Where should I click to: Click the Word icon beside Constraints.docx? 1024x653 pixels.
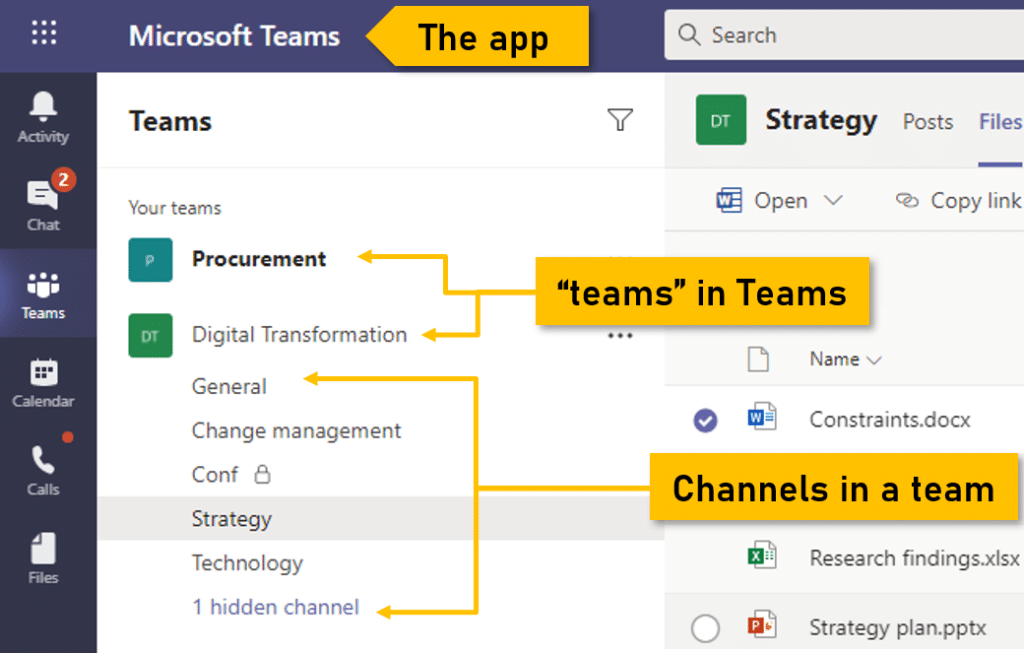tap(760, 420)
